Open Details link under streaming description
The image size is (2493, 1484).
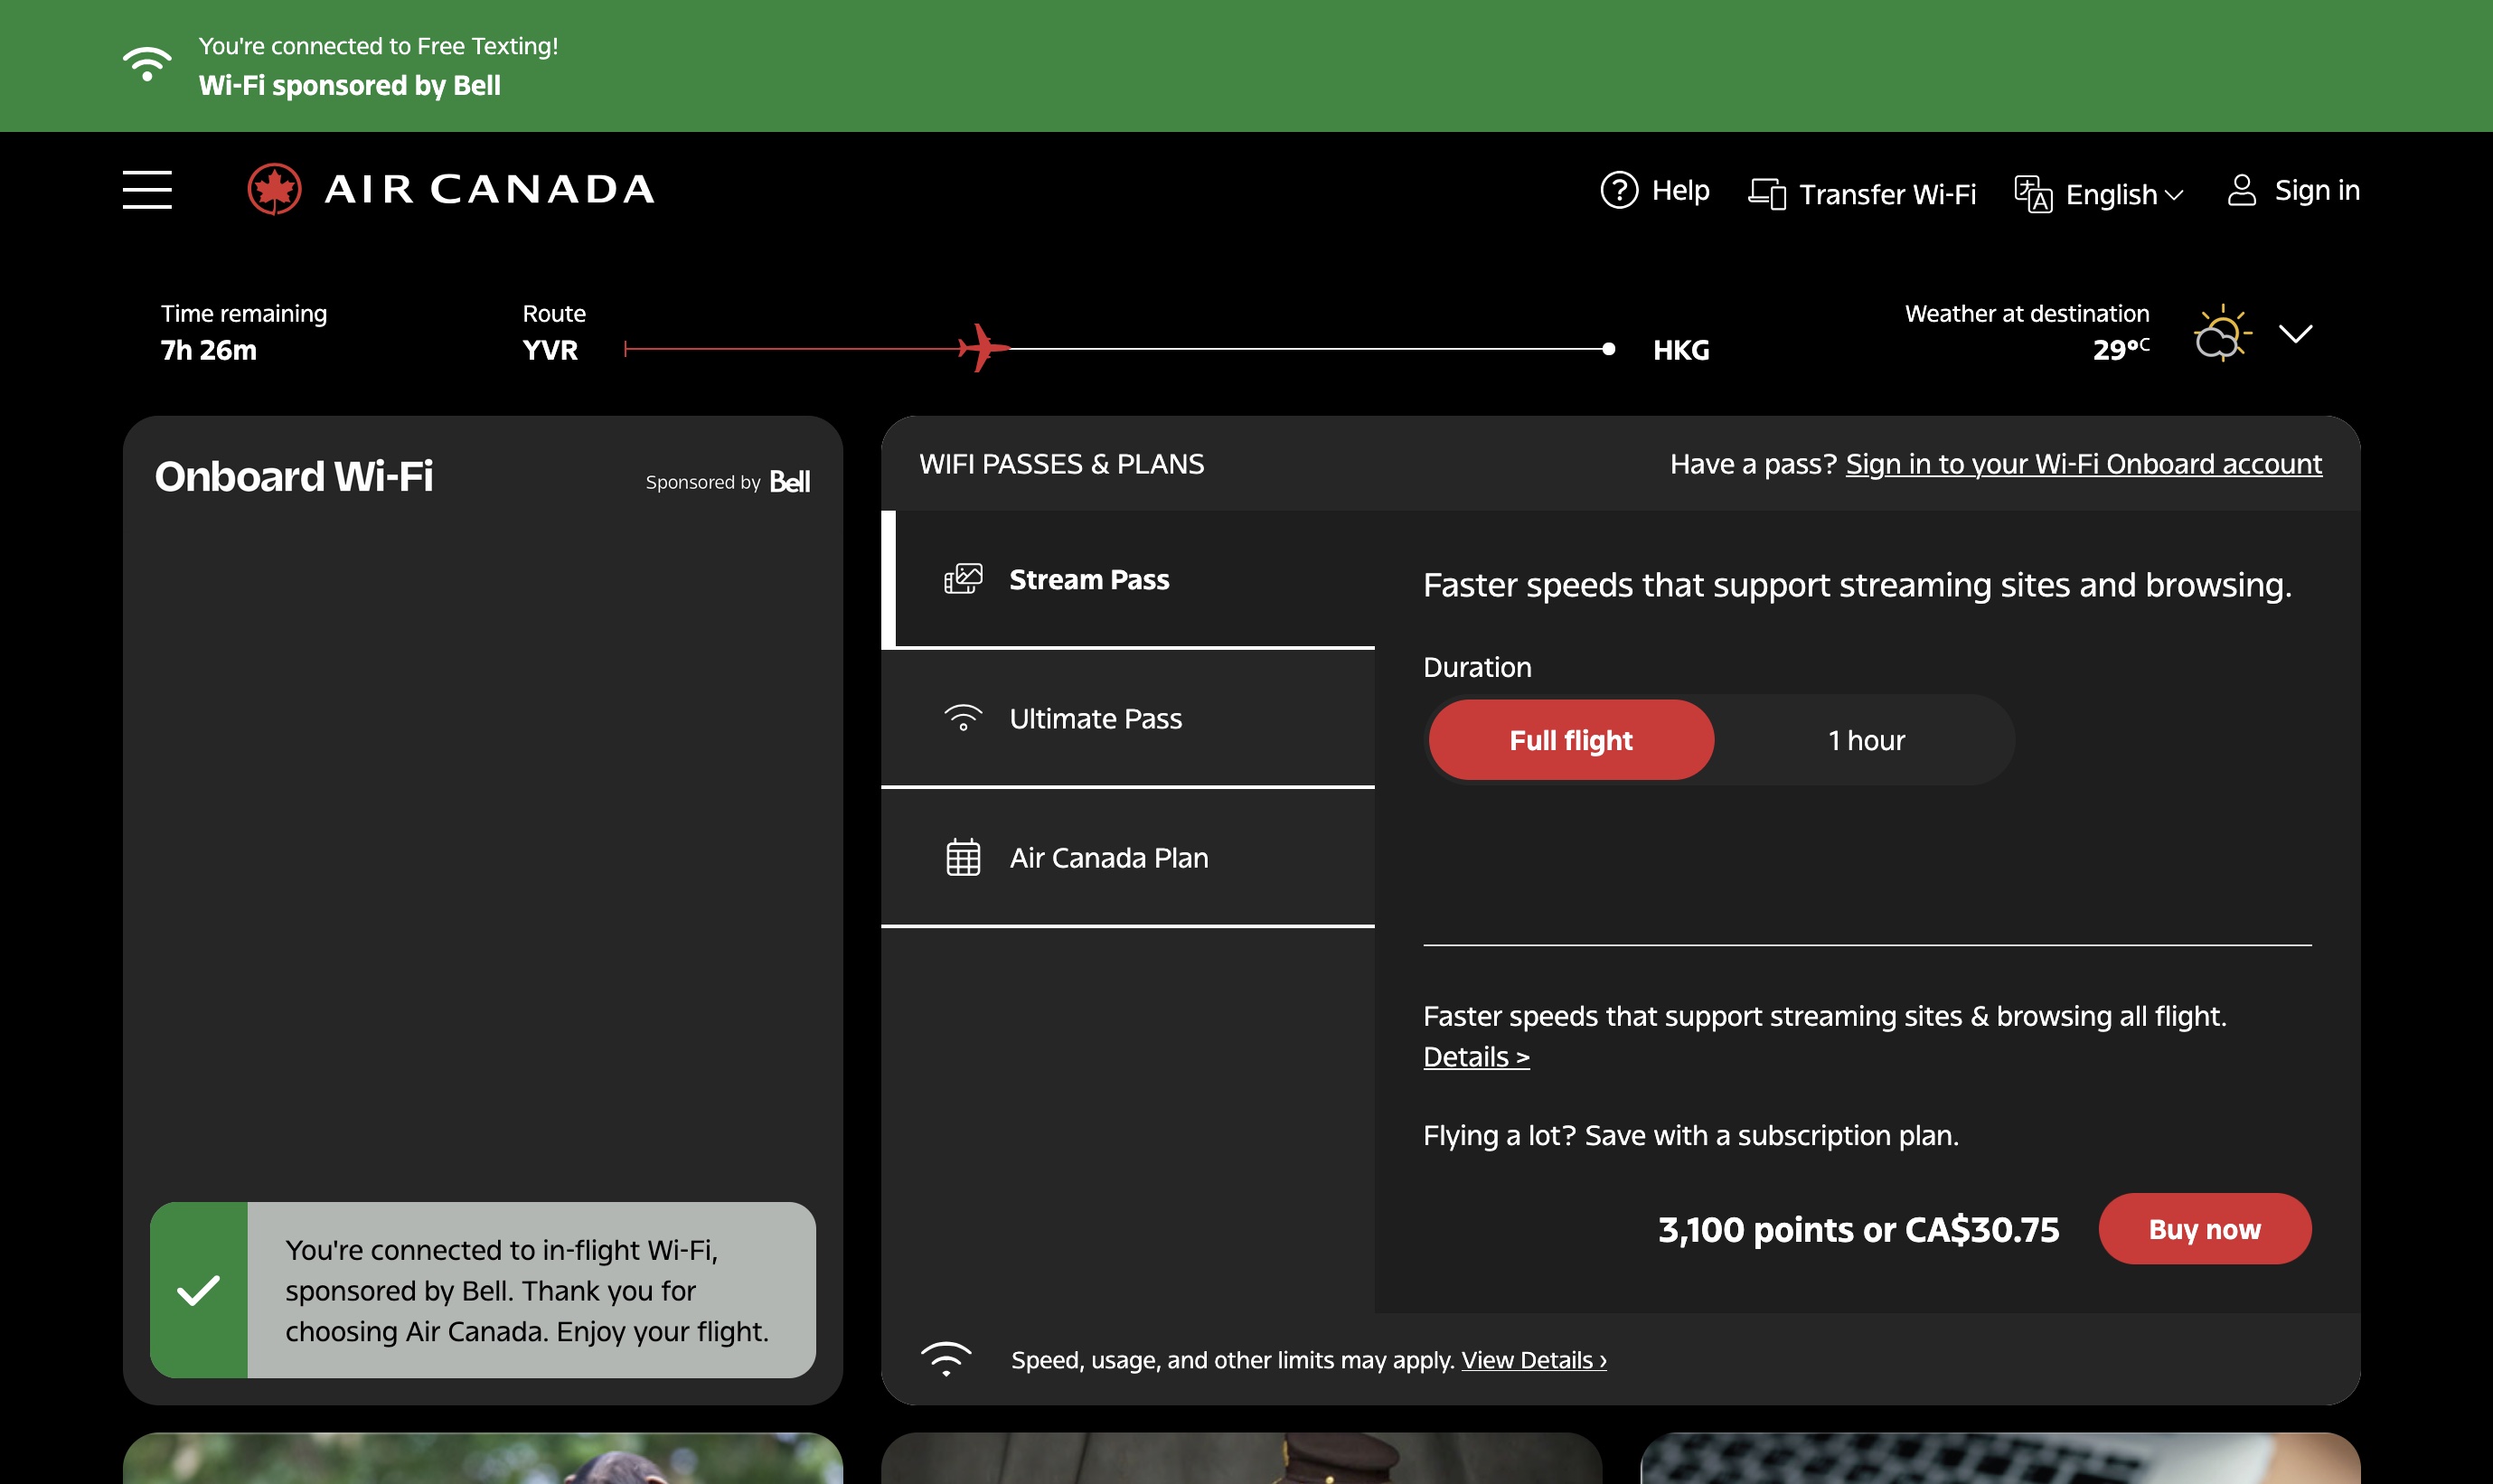[x=1475, y=1057]
